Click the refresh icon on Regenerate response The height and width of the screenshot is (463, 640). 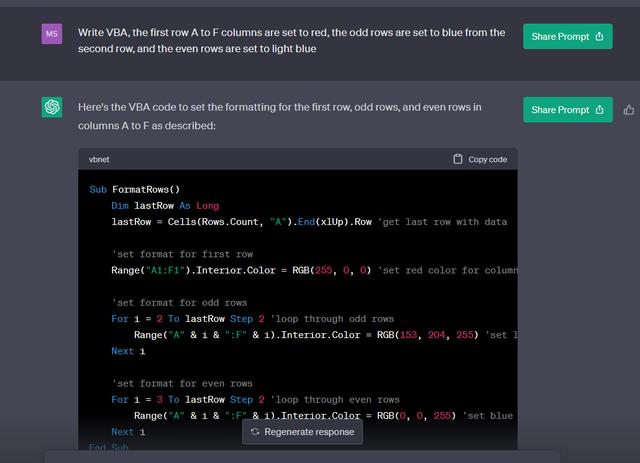pyautogui.click(x=255, y=432)
